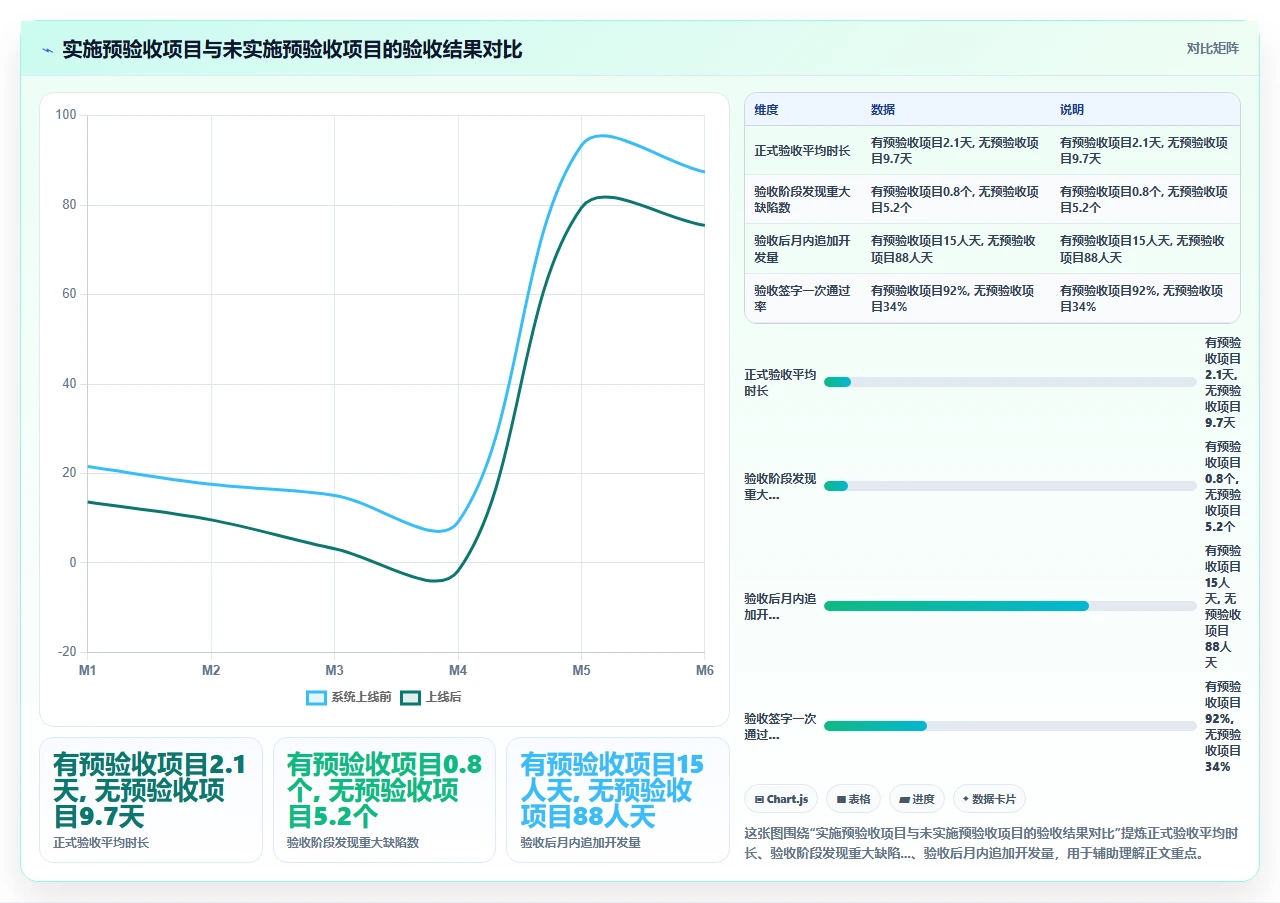Image resolution: width=1280 pixels, height=903 pixels.
Task: Select table cell 验收阶段发现重大缺陷数
Action: (803, 199)
